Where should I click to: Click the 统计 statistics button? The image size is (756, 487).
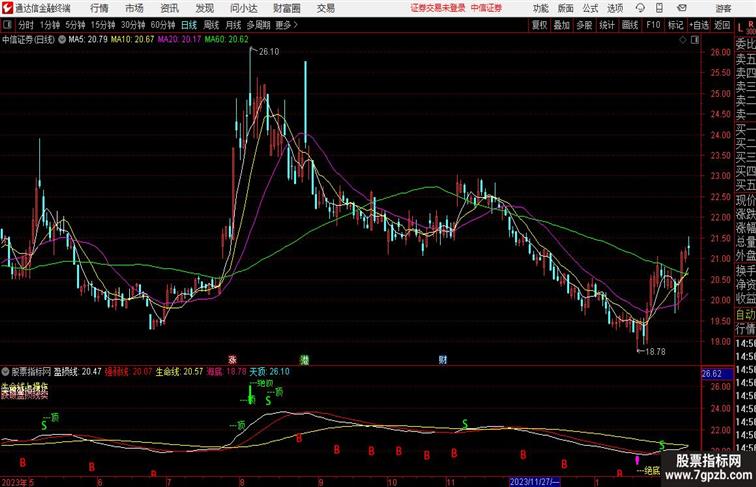coord(607,25)
